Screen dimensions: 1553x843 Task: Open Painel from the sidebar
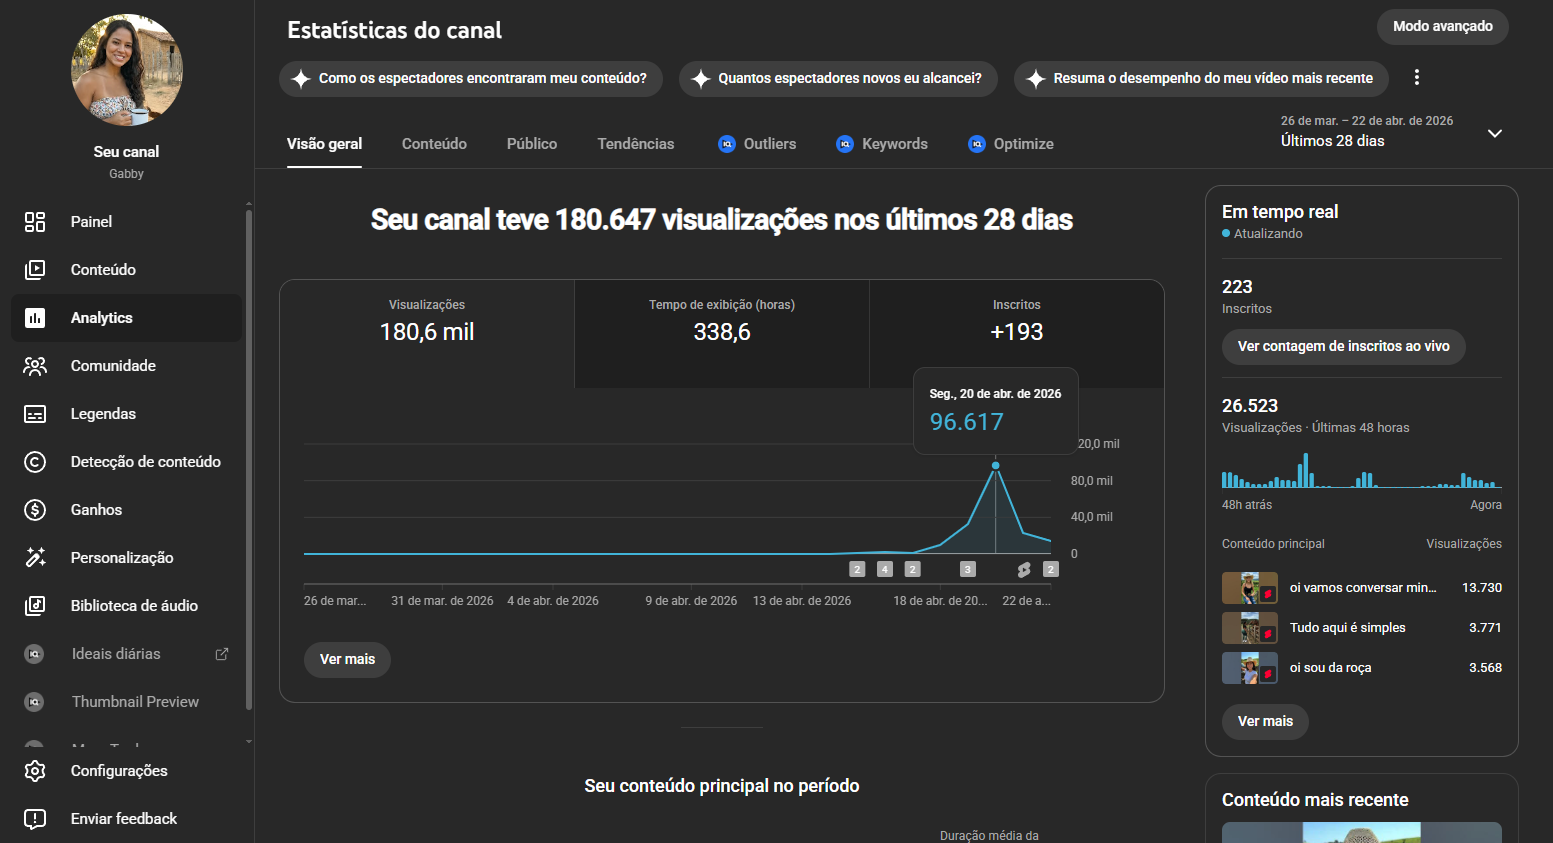pos(127,222)
